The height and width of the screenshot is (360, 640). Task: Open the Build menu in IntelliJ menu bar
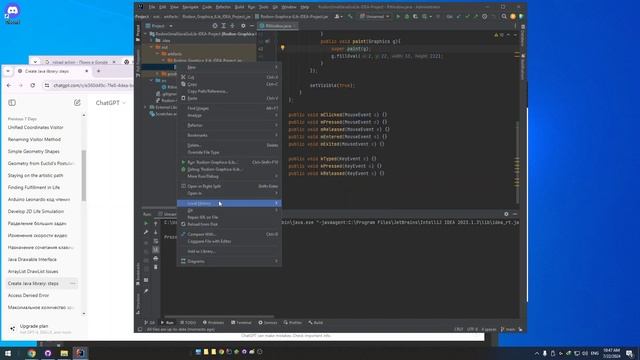pyautogui.click(x=239, y=7)
